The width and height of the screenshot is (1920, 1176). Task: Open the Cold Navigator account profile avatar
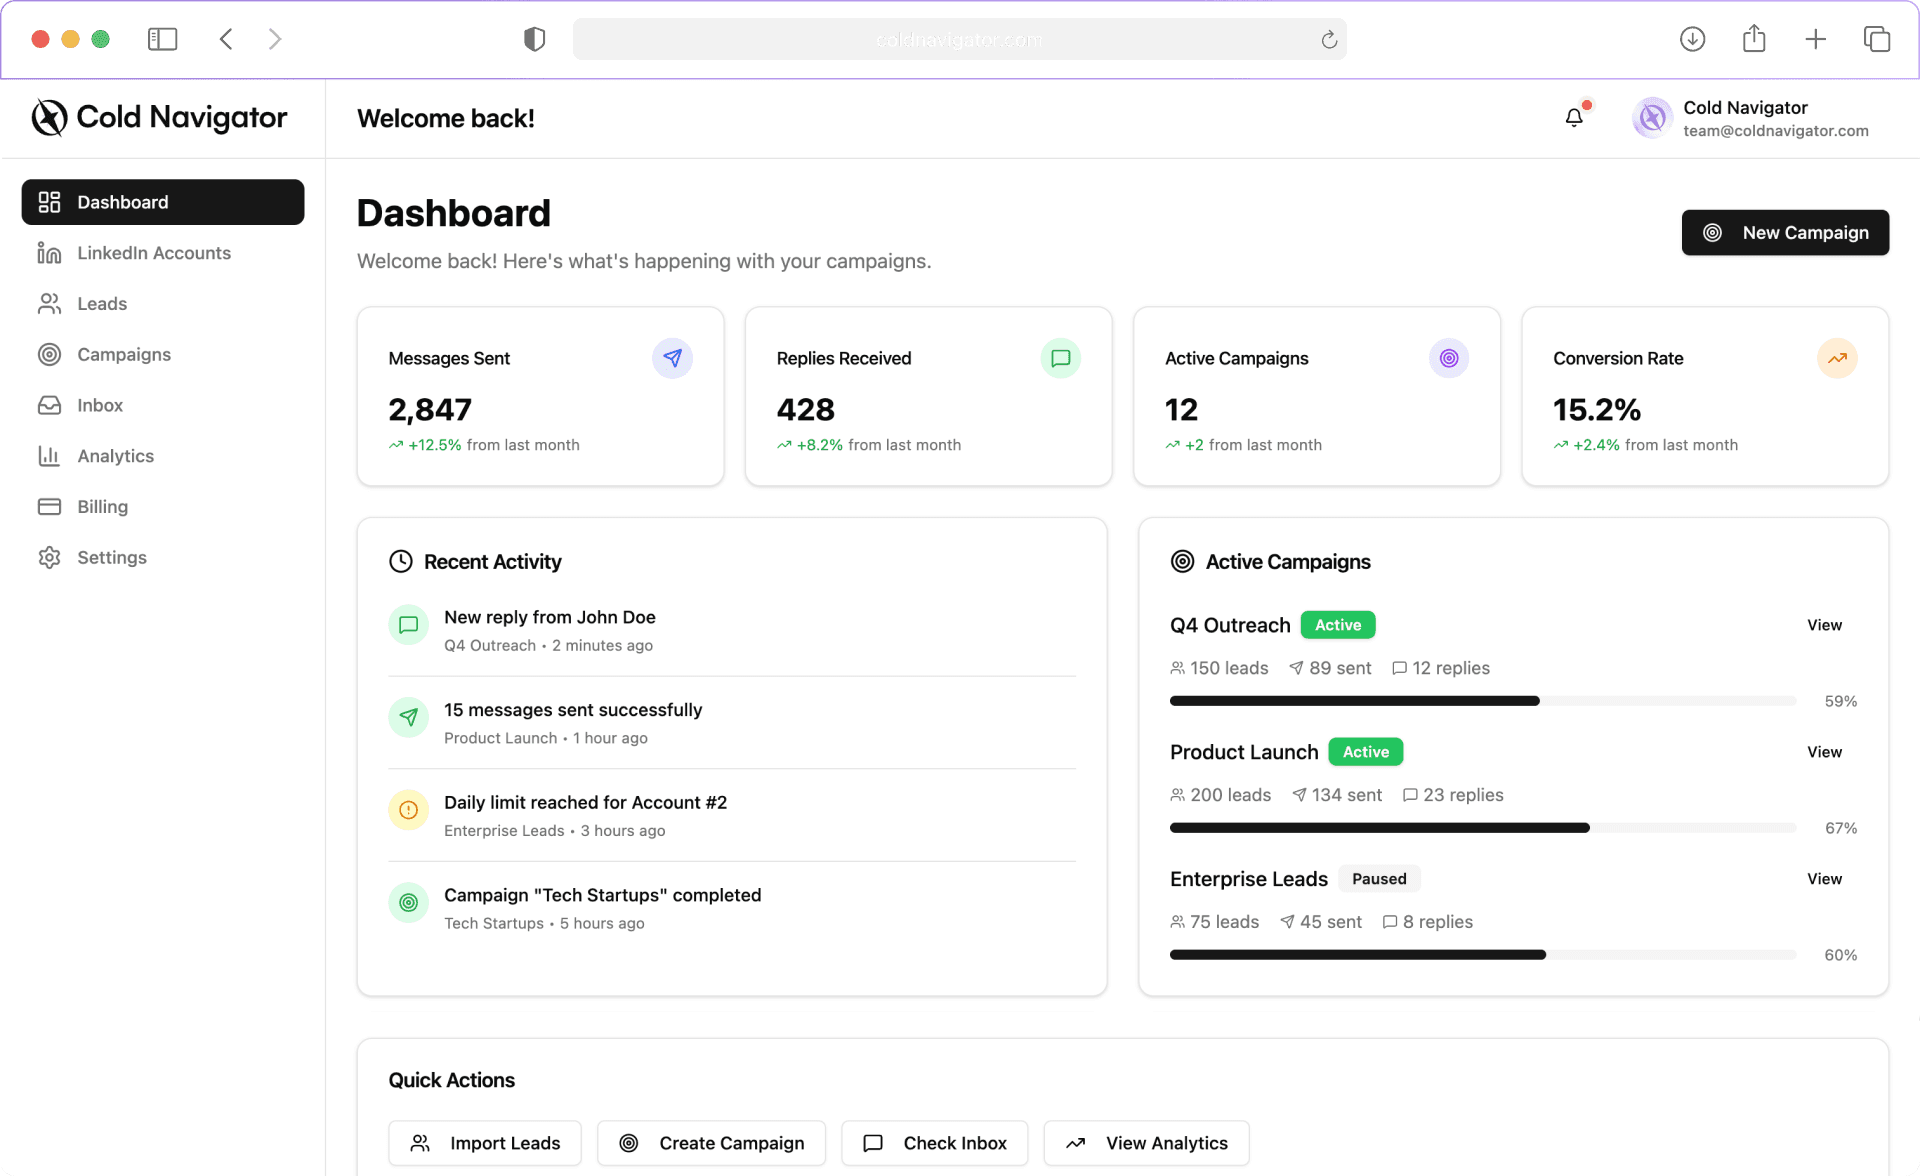(1652, 118)
